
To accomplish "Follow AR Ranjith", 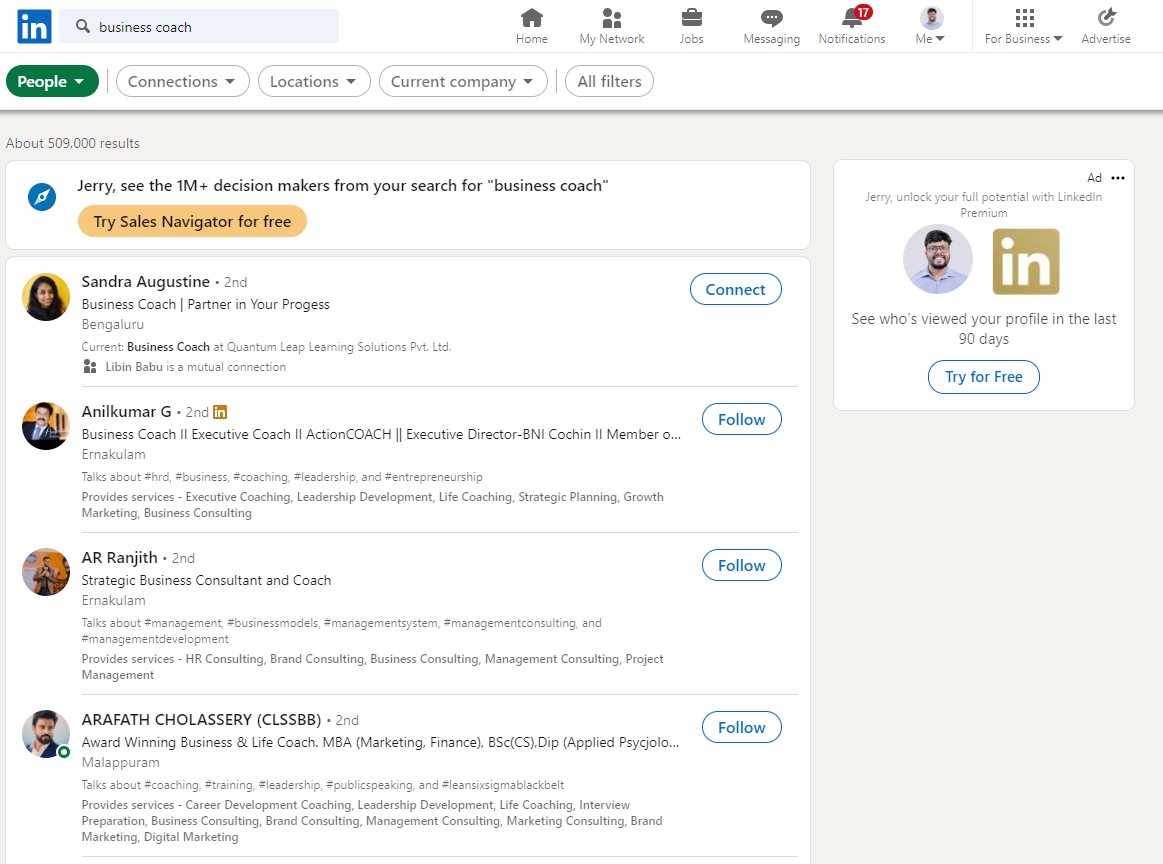I will click(x=741, y=565).
